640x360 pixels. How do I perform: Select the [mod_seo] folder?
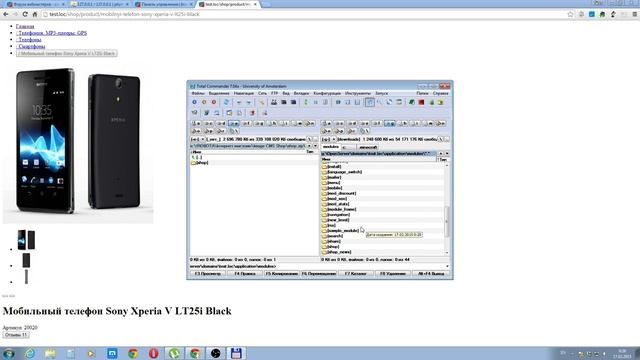click(334, 199)
